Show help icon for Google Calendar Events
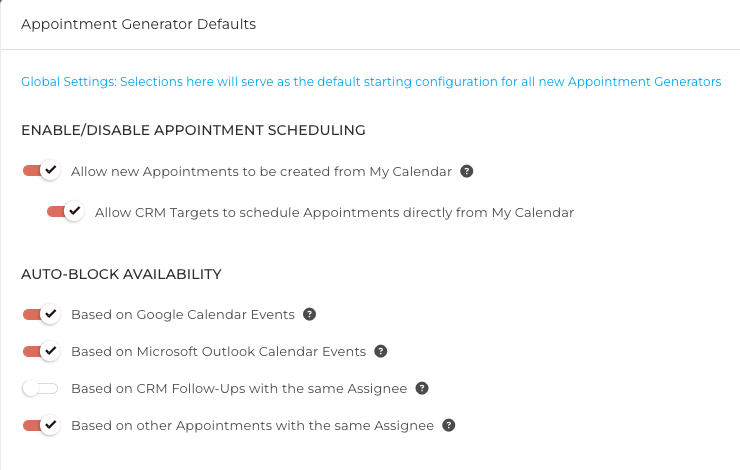 (309, 314)
